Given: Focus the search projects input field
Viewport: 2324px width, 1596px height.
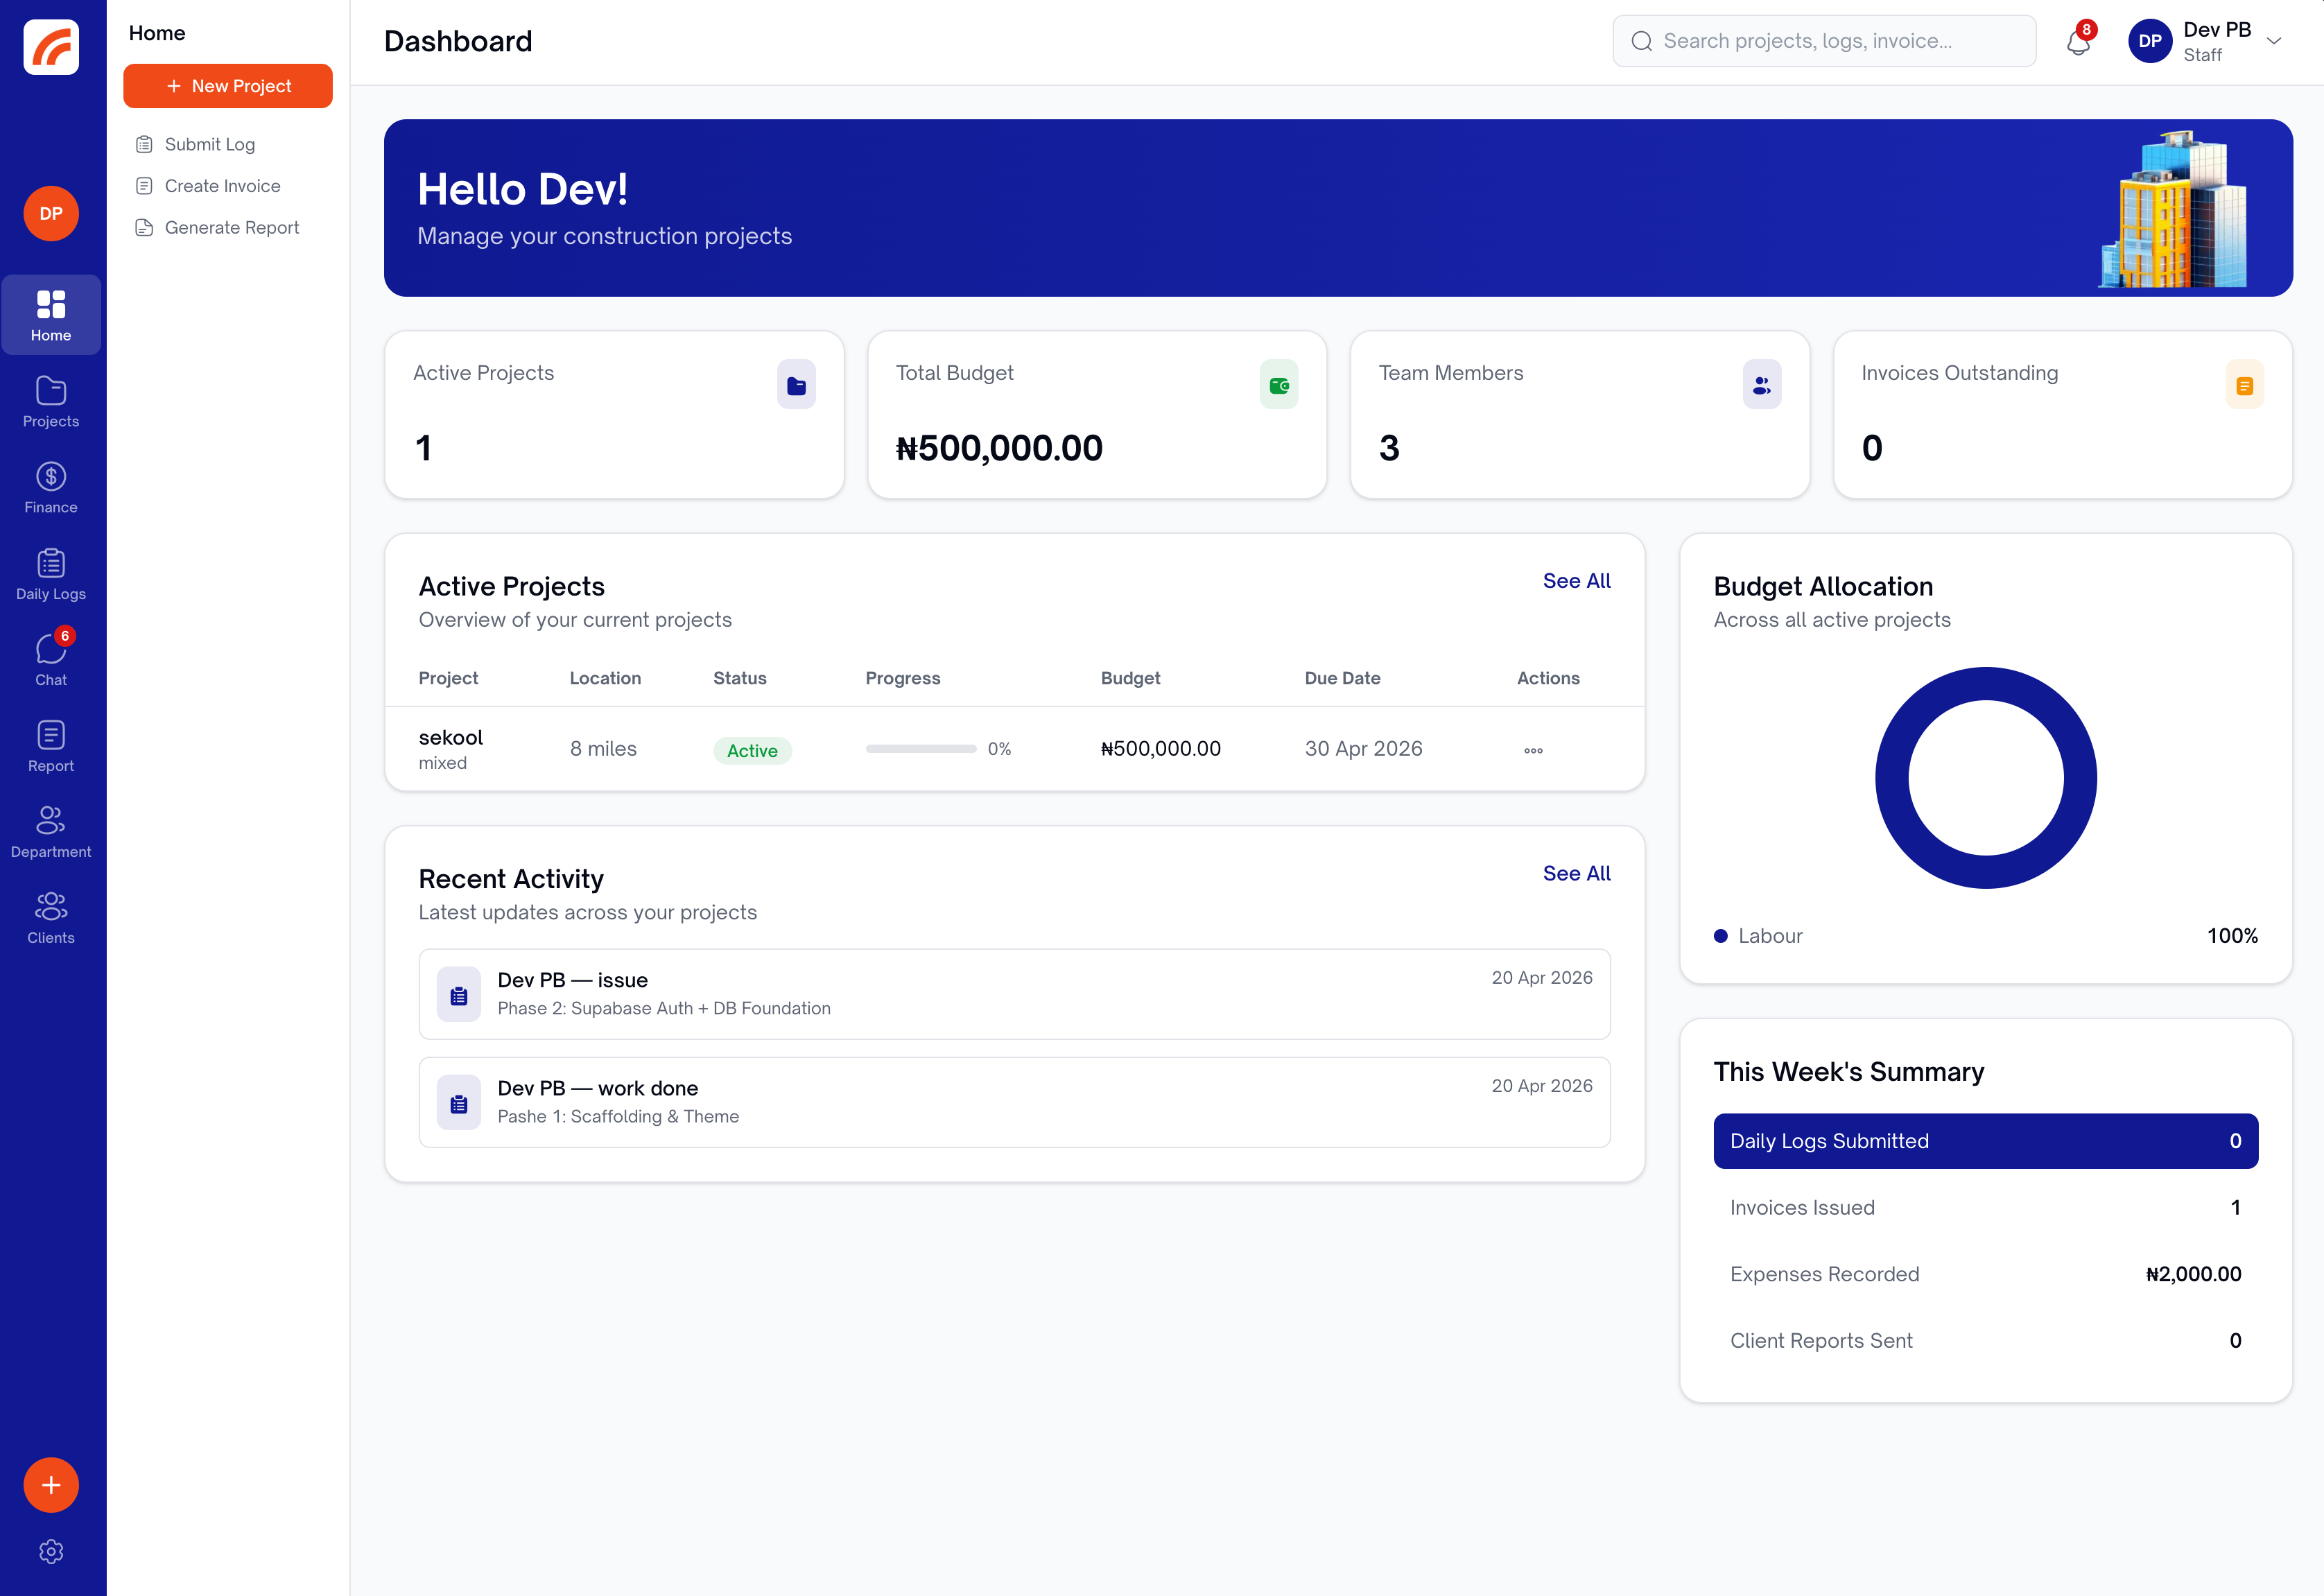Looking at the screenshot, I should [x=1824, y=41].
